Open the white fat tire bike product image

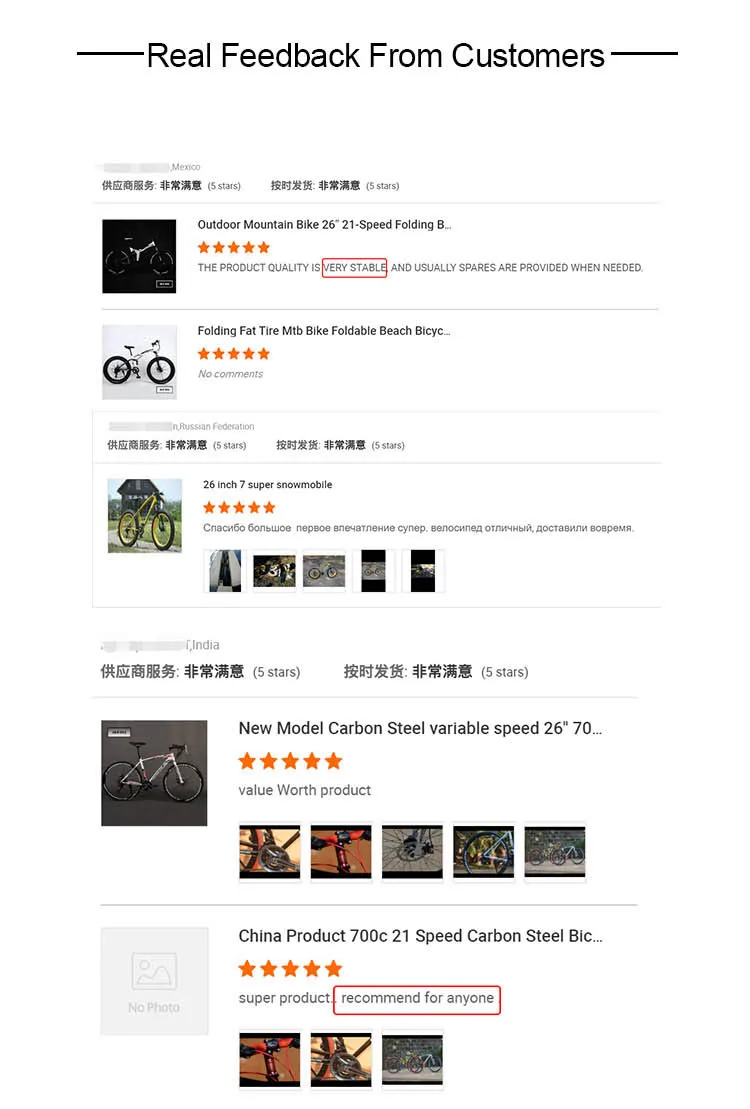139,362
